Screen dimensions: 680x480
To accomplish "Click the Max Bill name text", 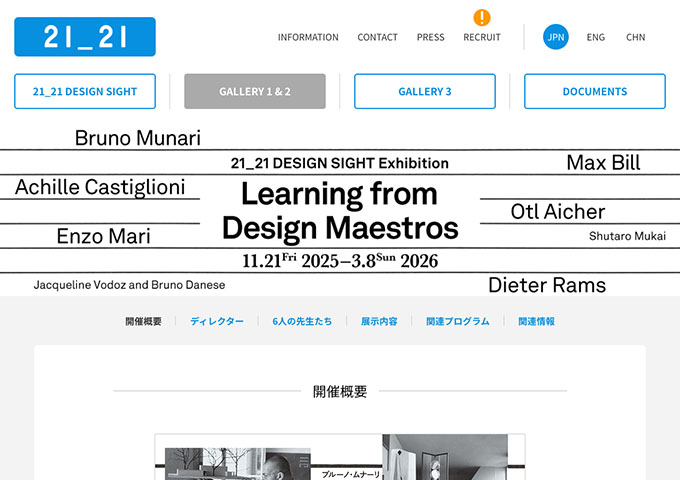I will [603, 163].
